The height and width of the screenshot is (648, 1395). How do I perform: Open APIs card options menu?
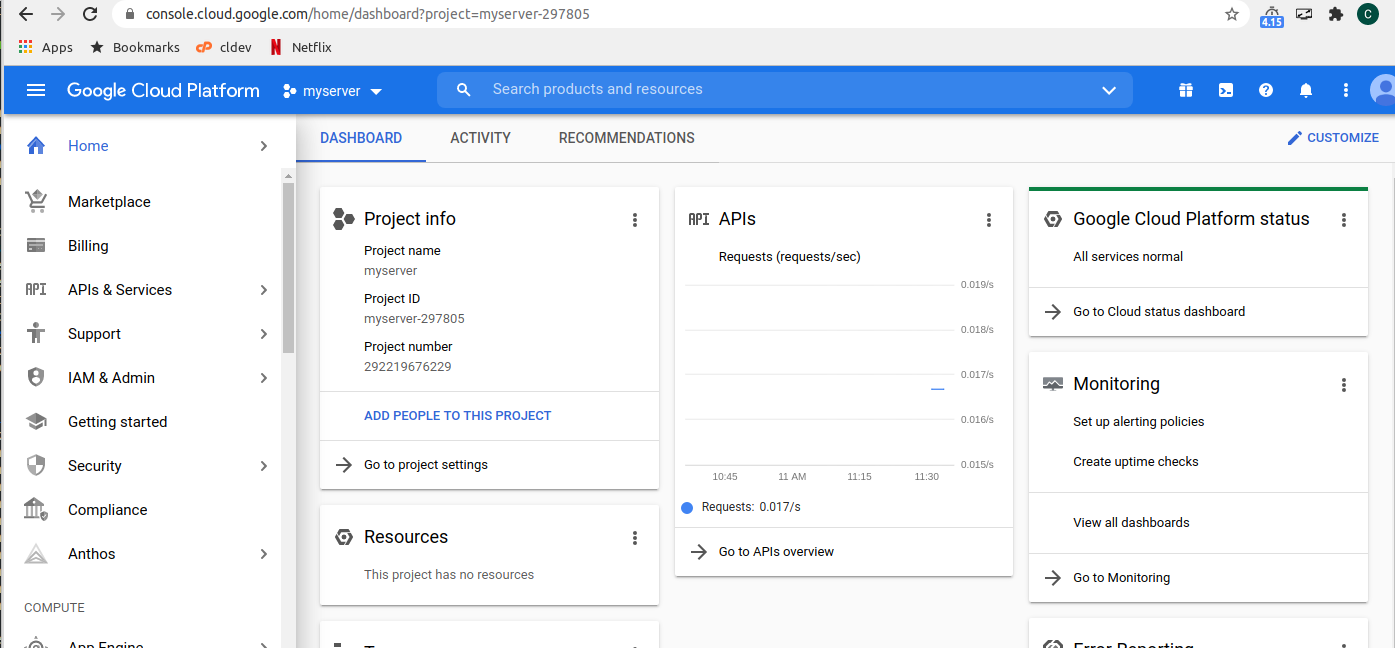point(989,220)
